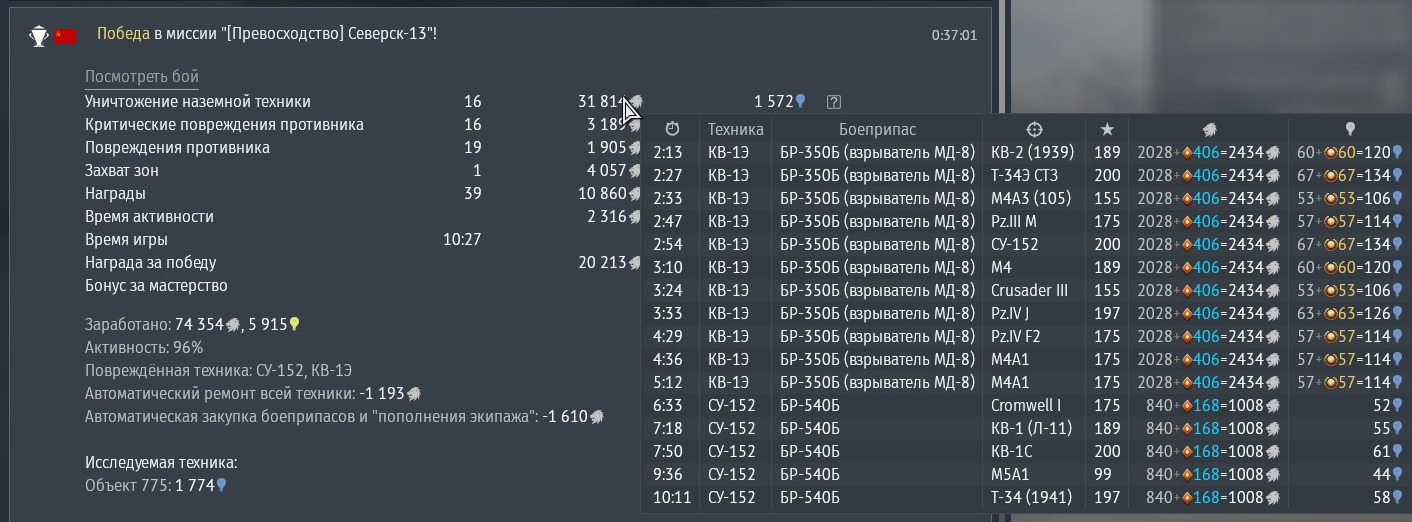Click the silver lion icon after 74 354

pos(233,325)
